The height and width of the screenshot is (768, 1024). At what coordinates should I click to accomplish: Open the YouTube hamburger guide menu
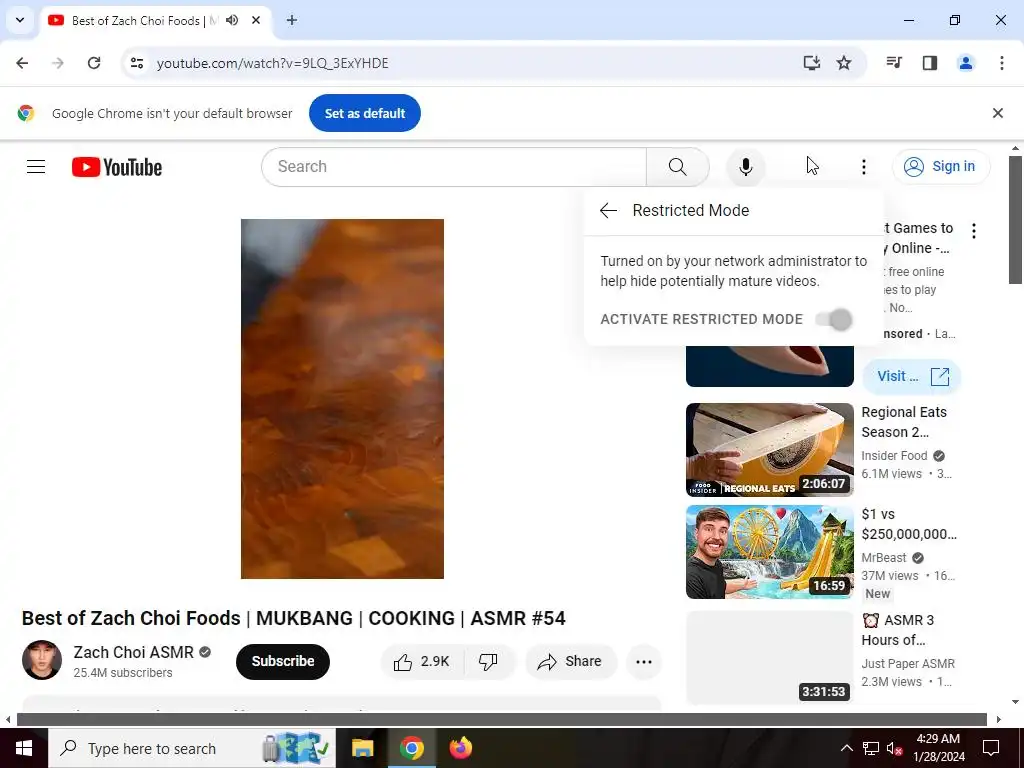[x=36, y=167]
